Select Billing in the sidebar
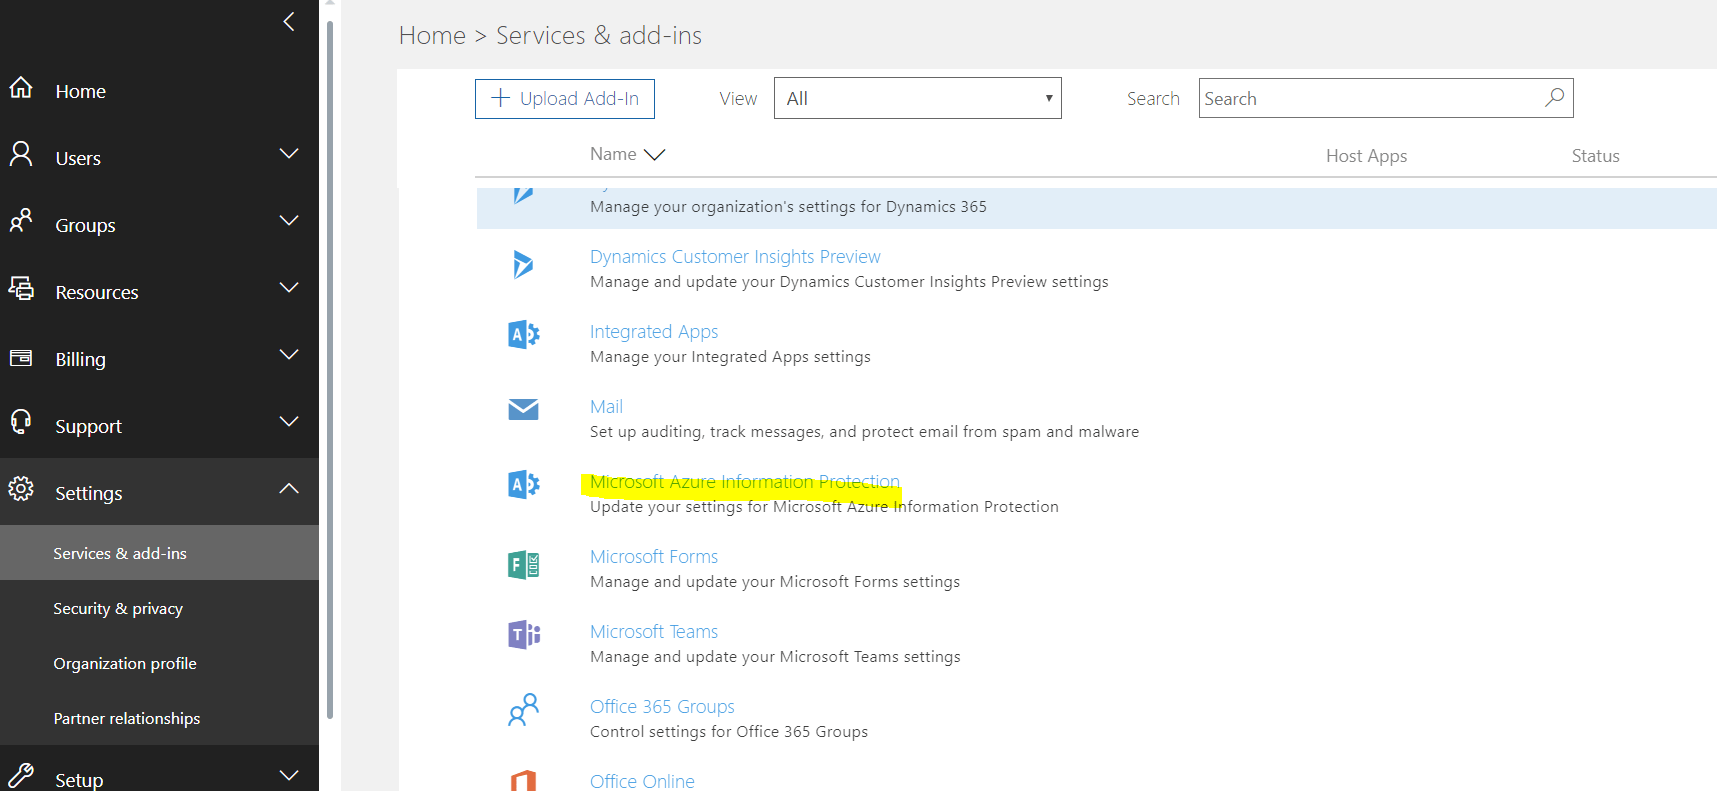 tap(80, 359)
